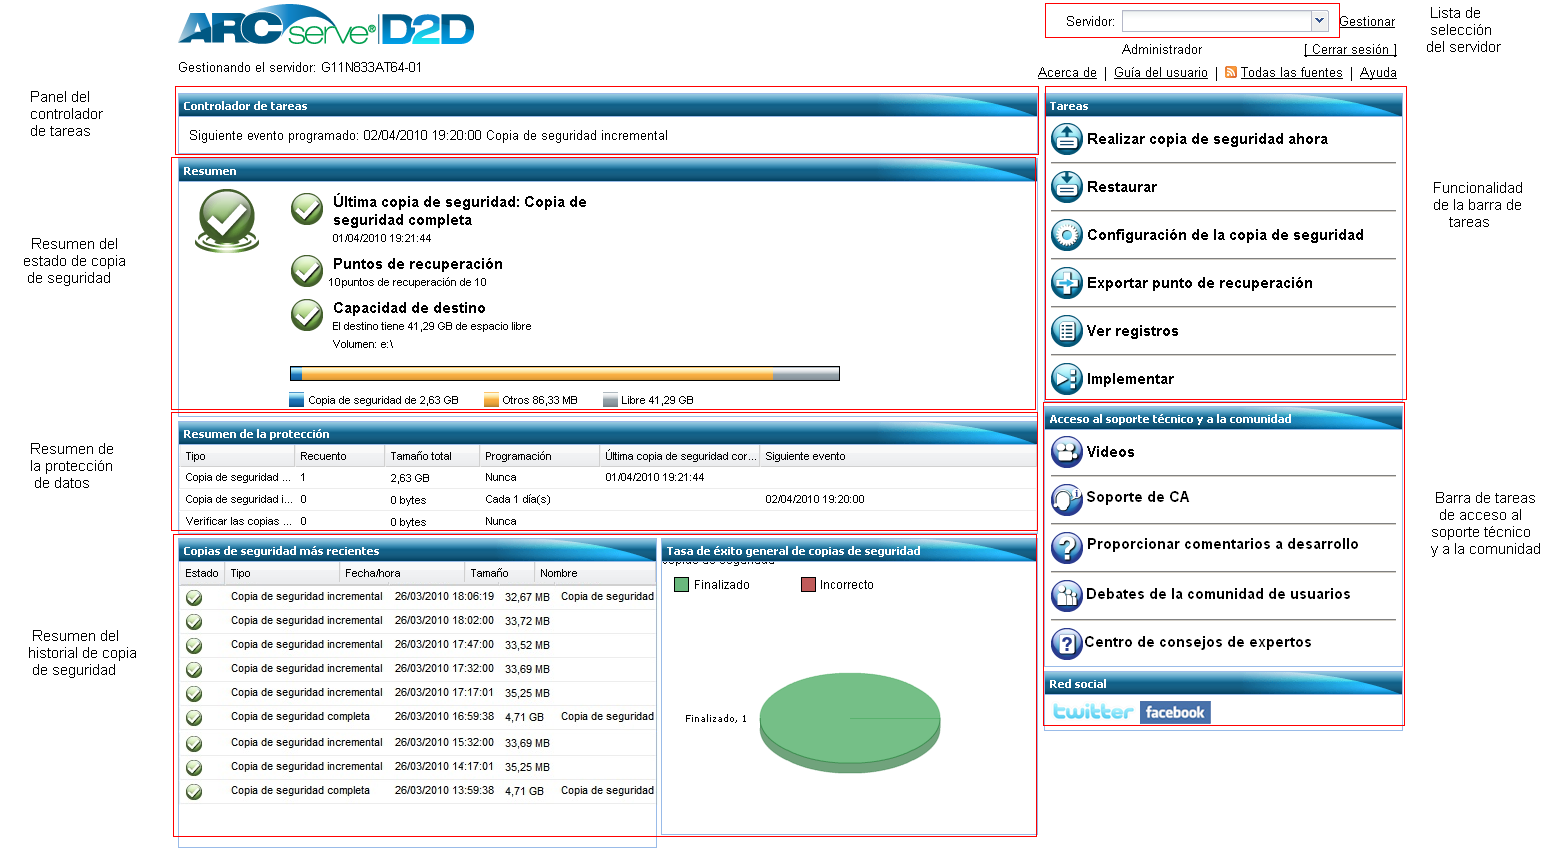Select Exportar punto de recuperación

[x=1200, y=283]
